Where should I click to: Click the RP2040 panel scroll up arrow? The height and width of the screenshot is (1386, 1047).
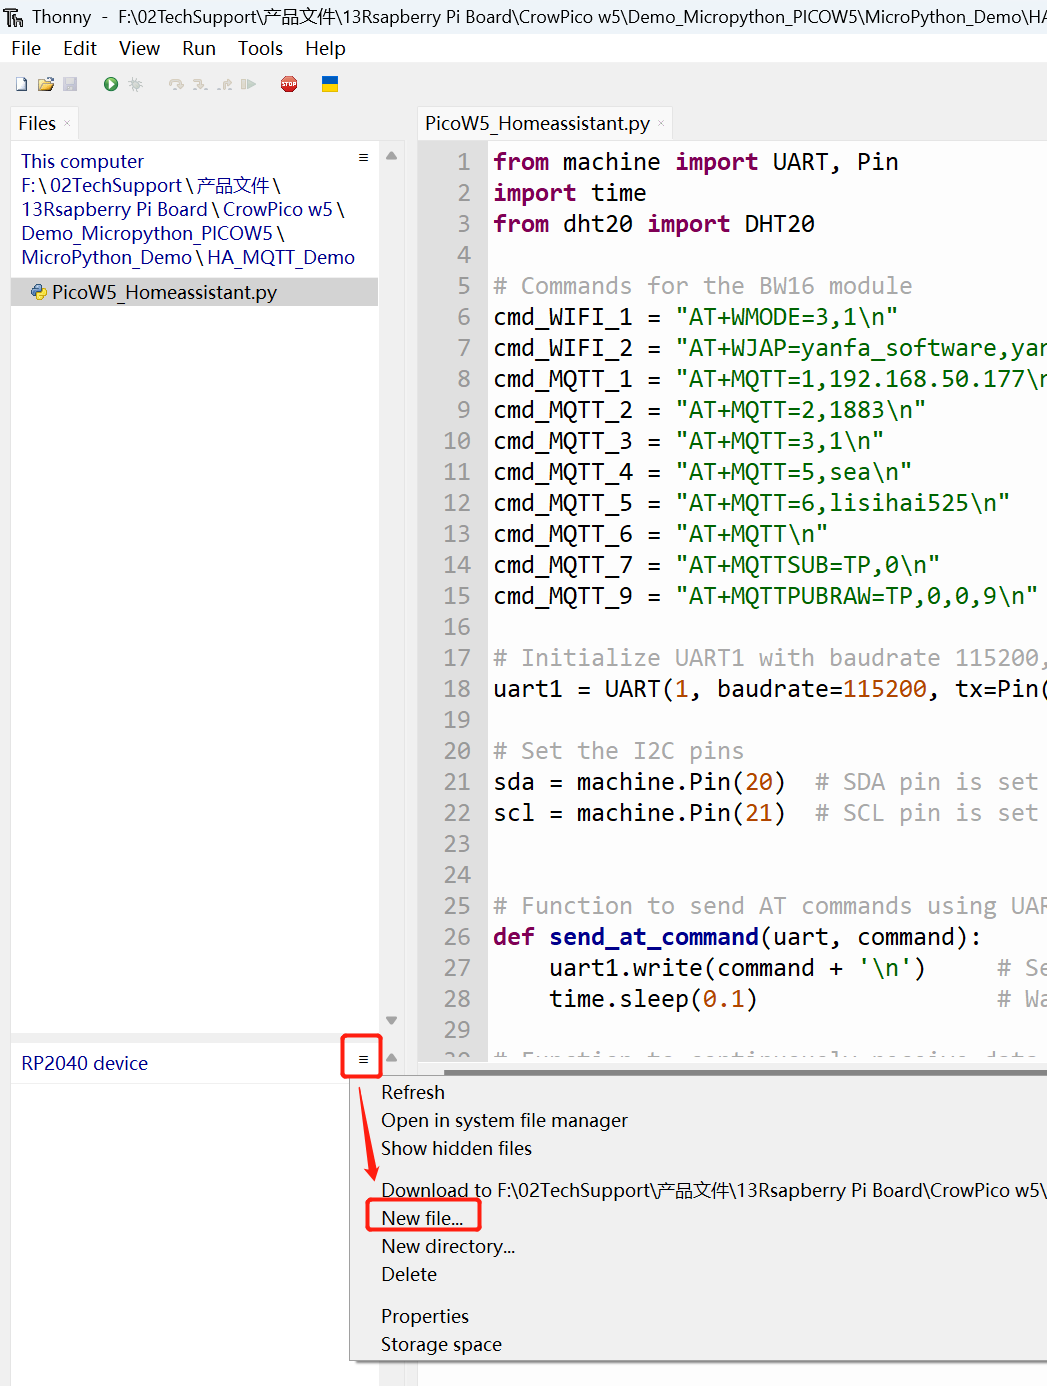[392, 1057]
